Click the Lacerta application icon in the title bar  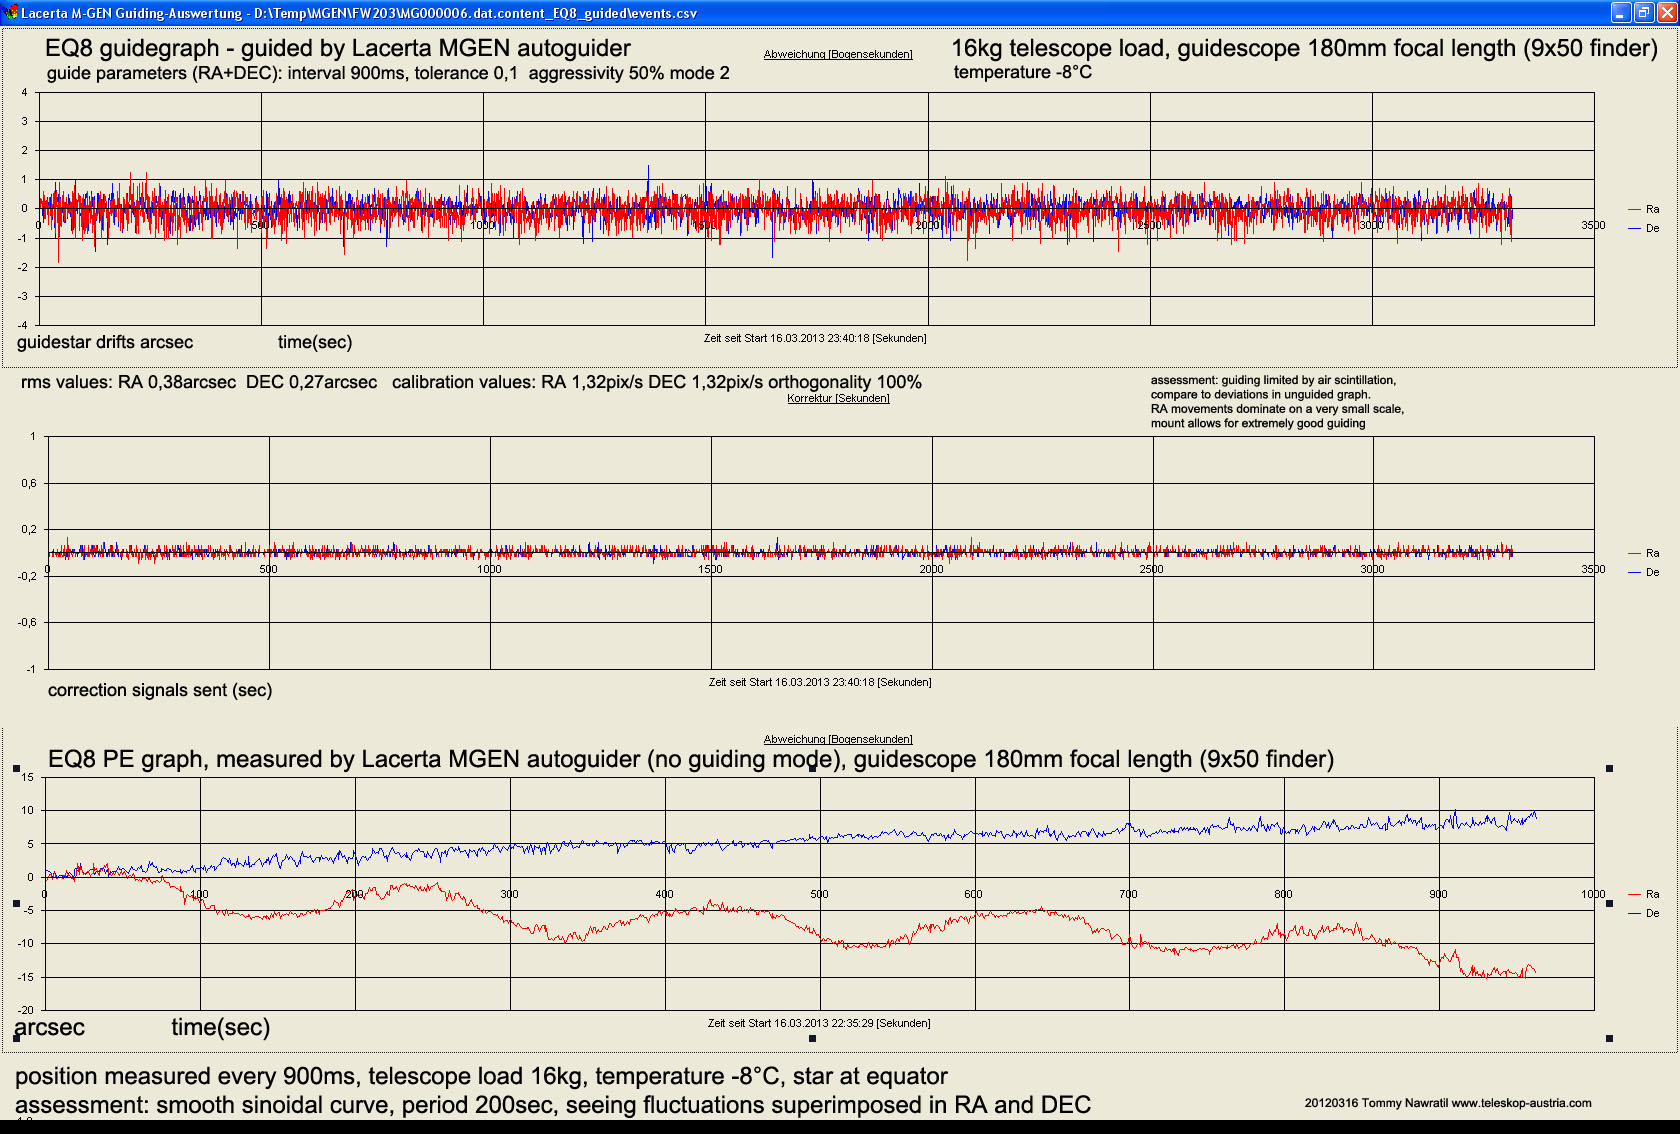pos(8,12)
